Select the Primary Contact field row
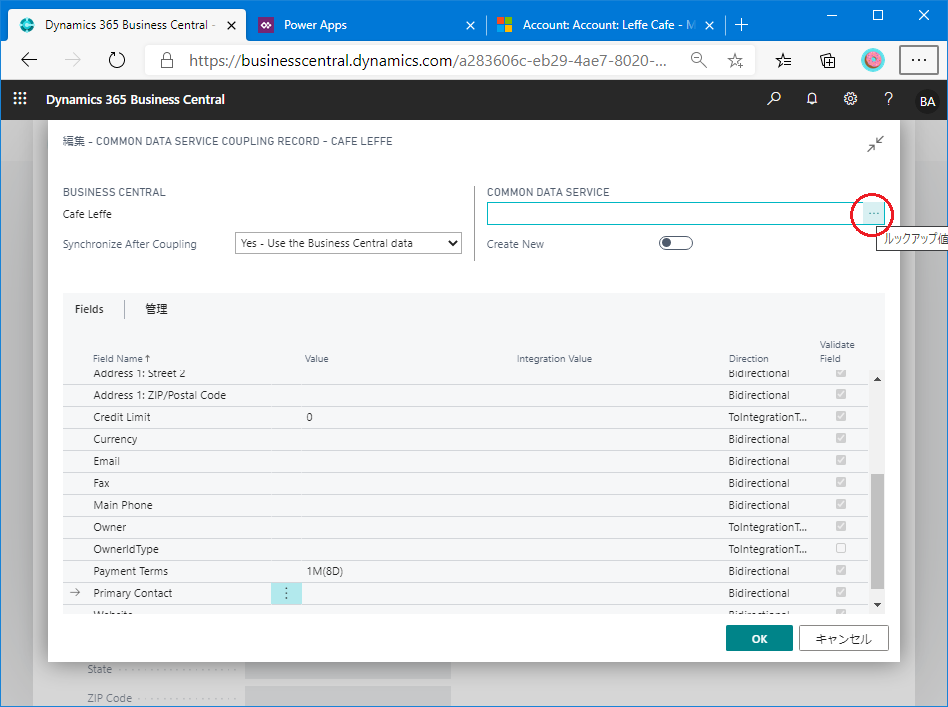 point(466,593)
